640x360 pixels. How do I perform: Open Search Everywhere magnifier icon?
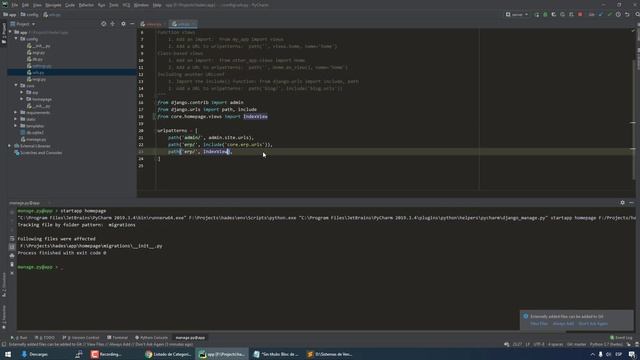pyautogui.click(x=637, y=14)
